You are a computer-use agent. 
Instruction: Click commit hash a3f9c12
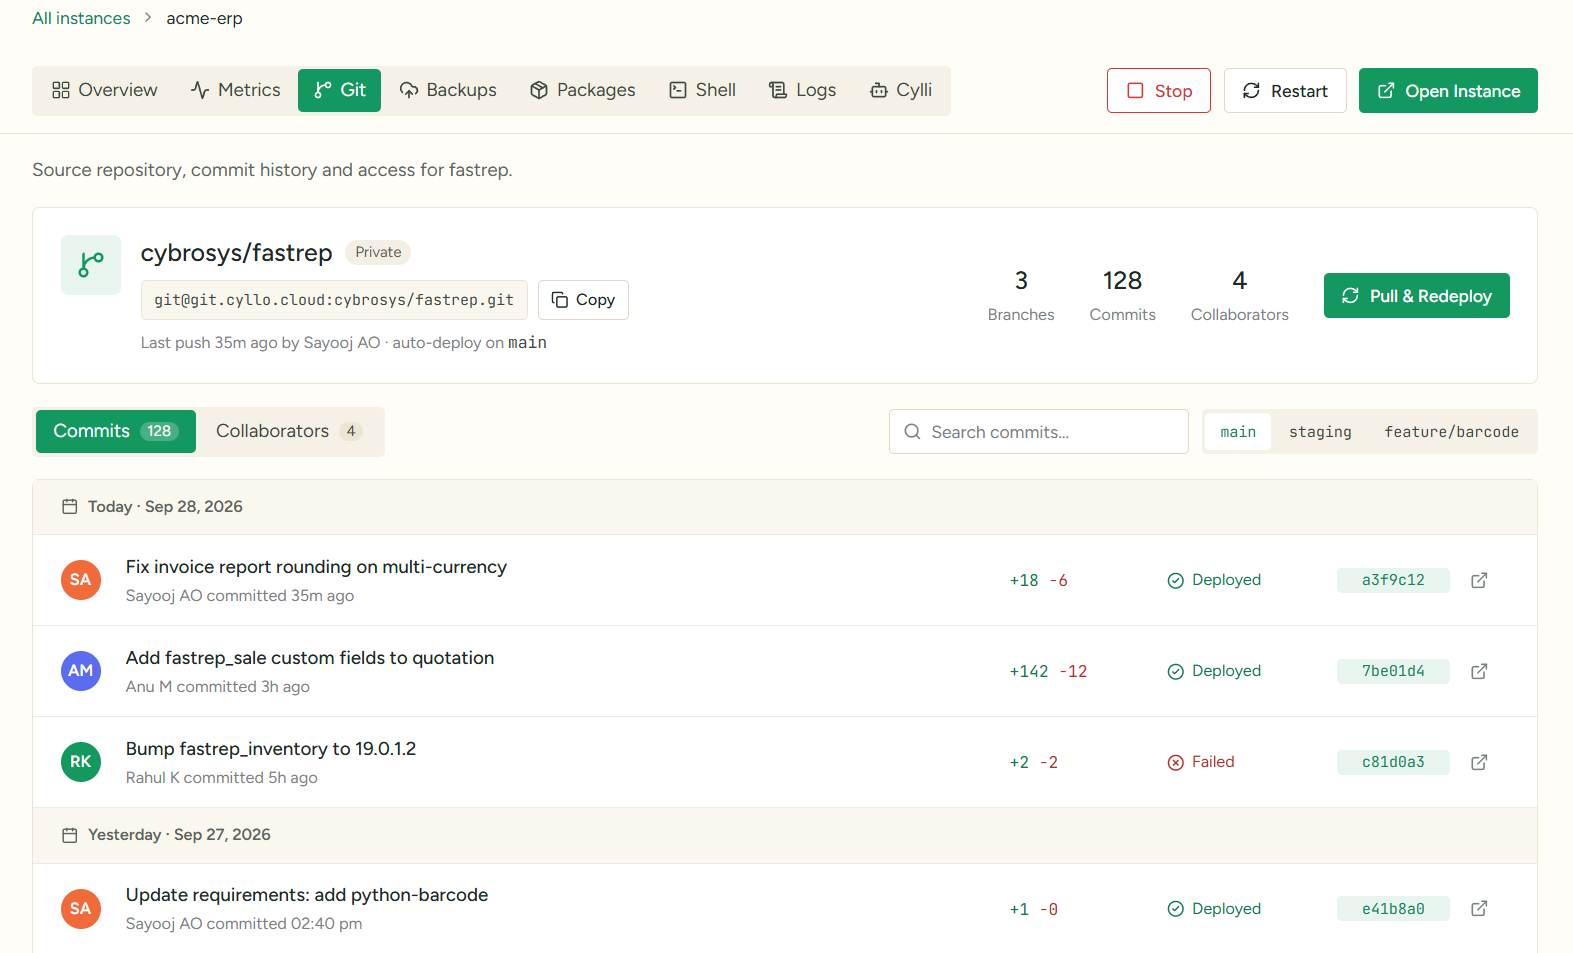click(x=1393, y=580)
